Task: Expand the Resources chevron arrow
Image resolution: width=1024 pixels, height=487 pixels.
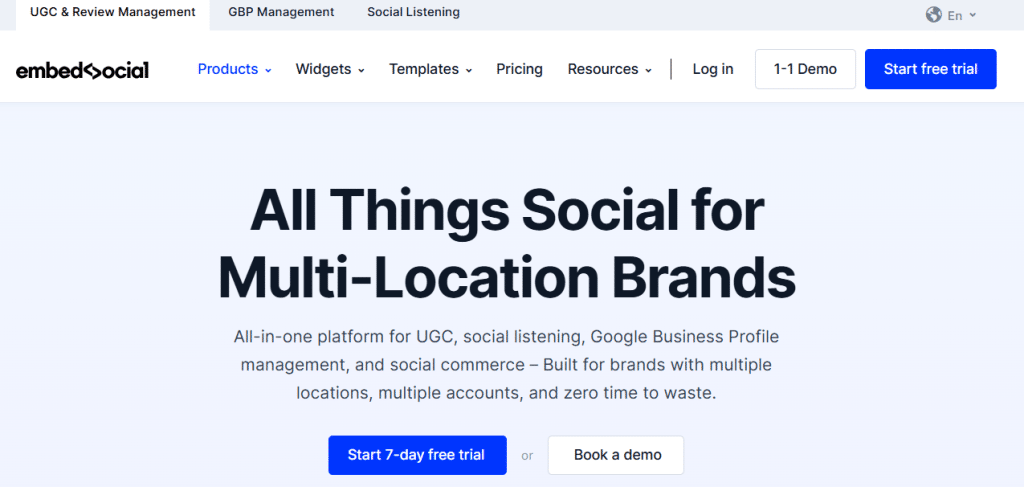Action: pyautogui.click(x=648, y=70)
